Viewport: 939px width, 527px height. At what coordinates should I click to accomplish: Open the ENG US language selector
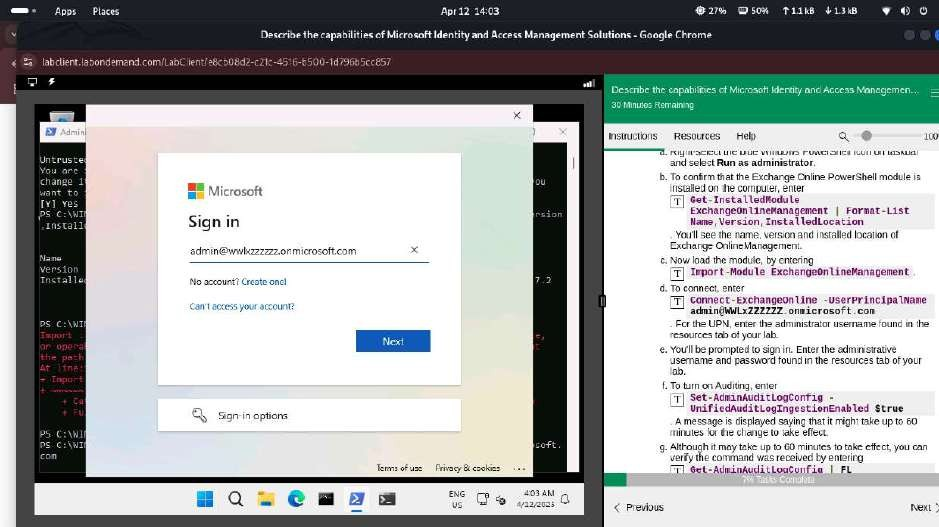(x=457, y=498)
